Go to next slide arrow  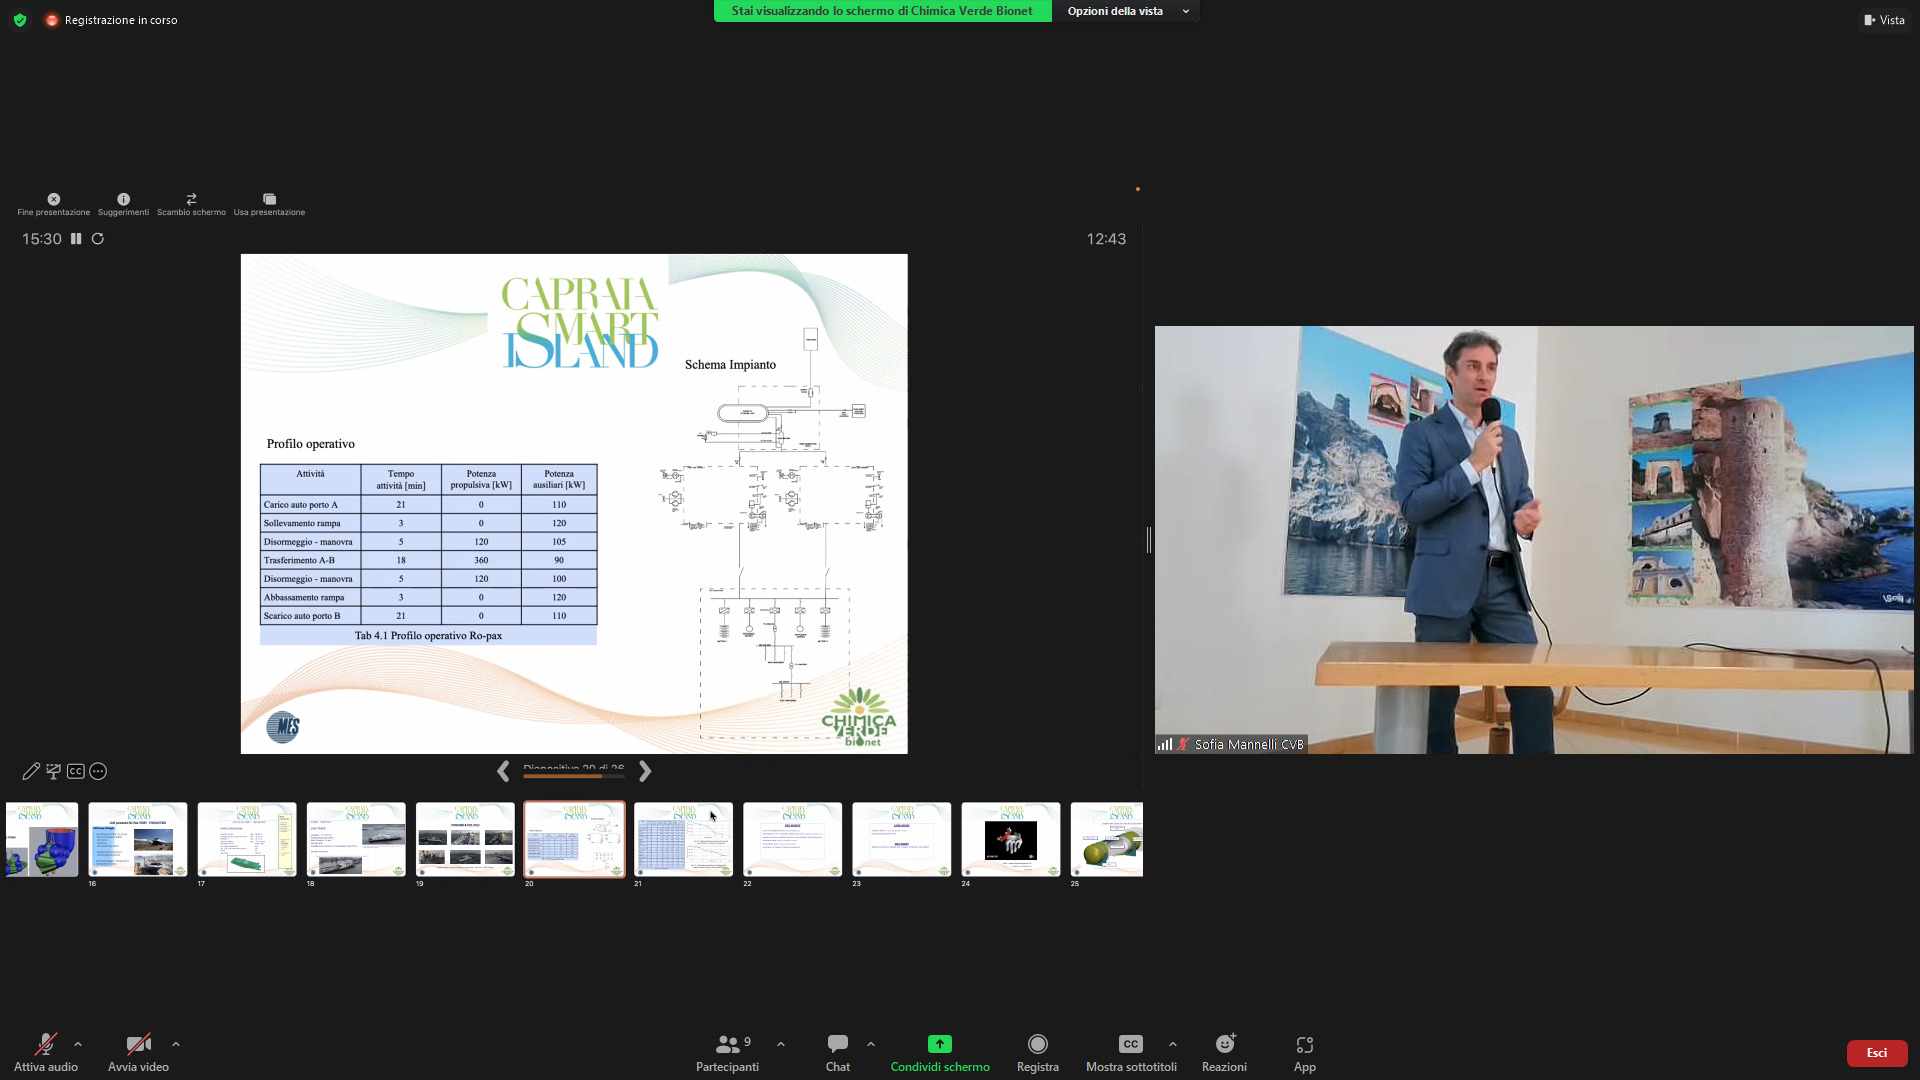click(645, 771)
